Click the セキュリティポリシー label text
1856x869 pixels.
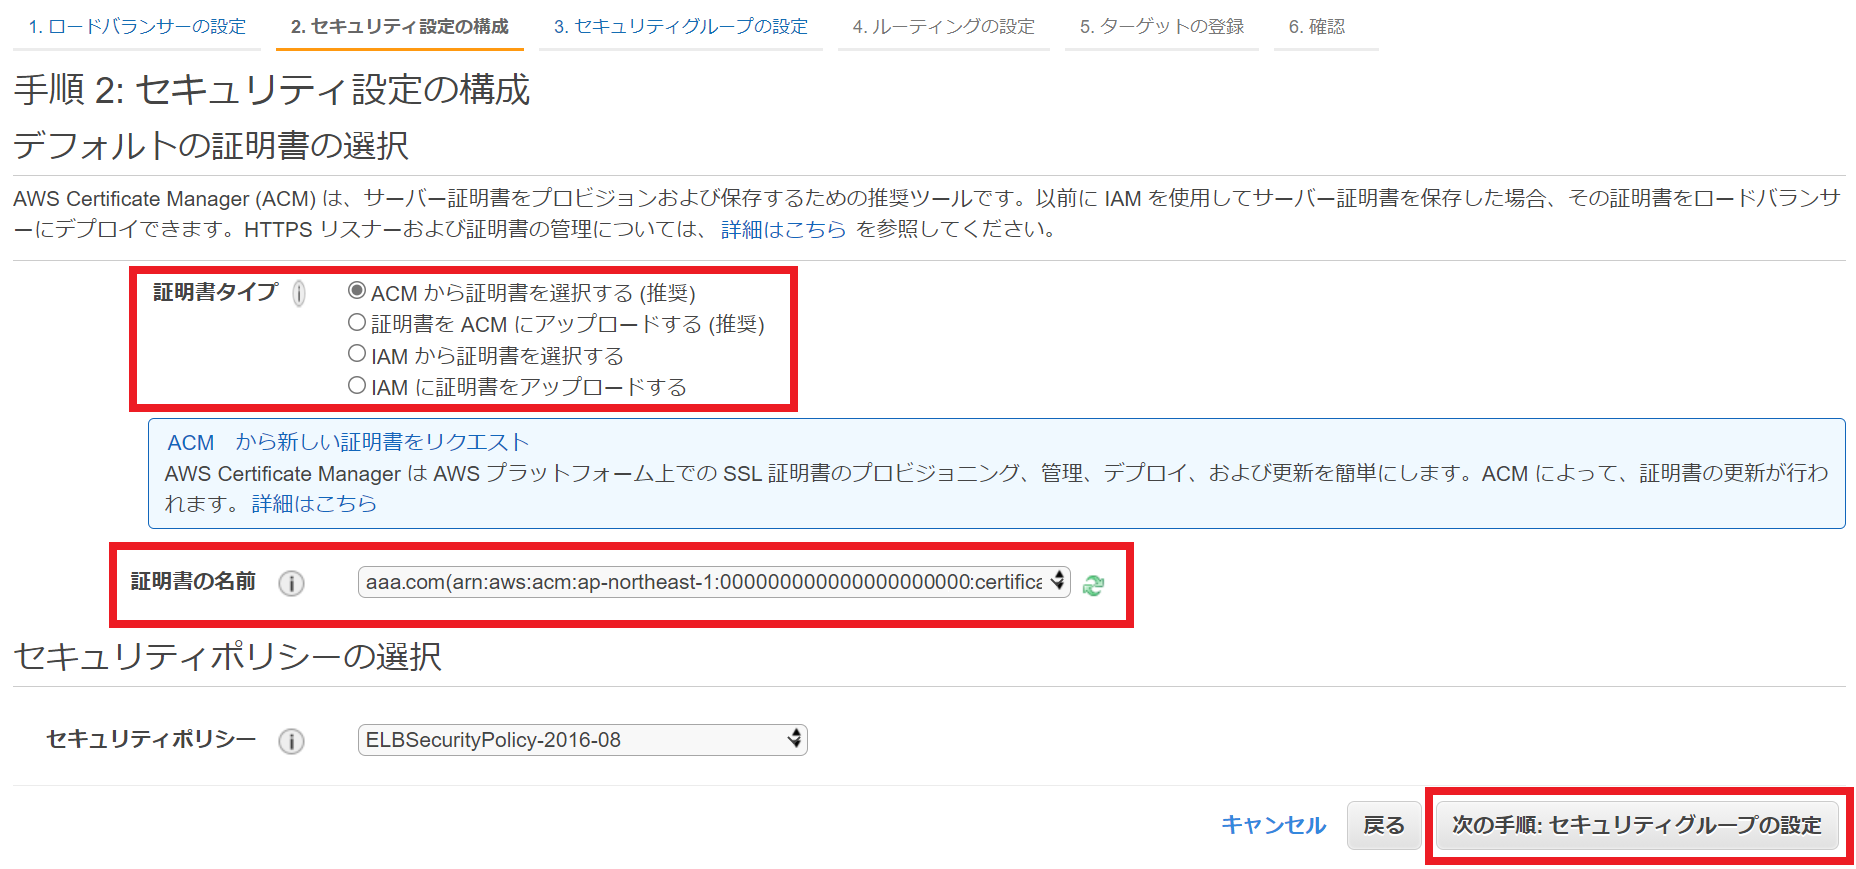151,740
